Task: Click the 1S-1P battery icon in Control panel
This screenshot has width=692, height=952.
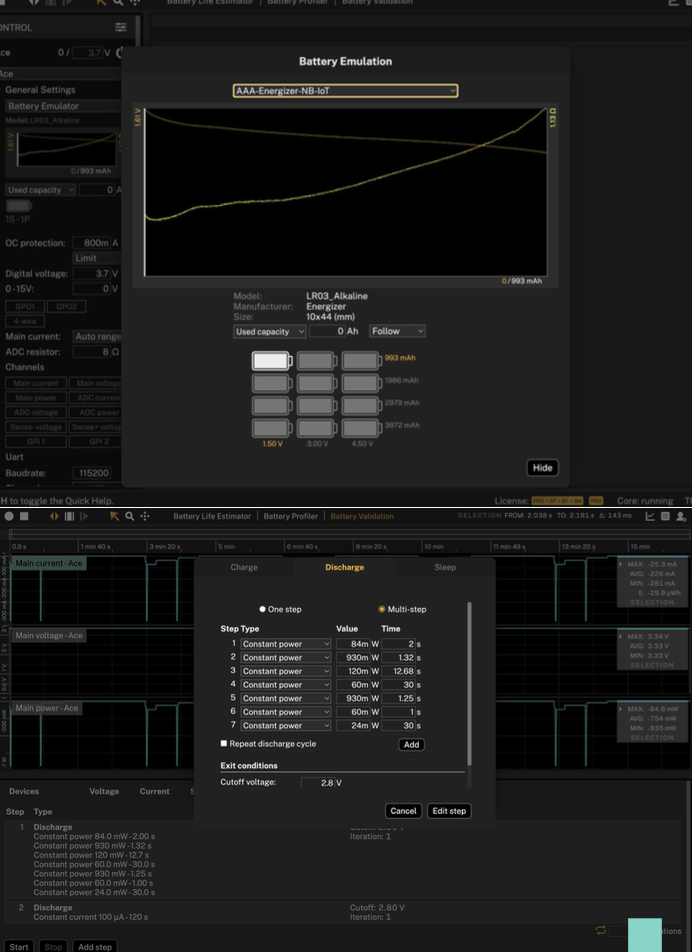Action: pyautogui.click(x=19, y=206)
